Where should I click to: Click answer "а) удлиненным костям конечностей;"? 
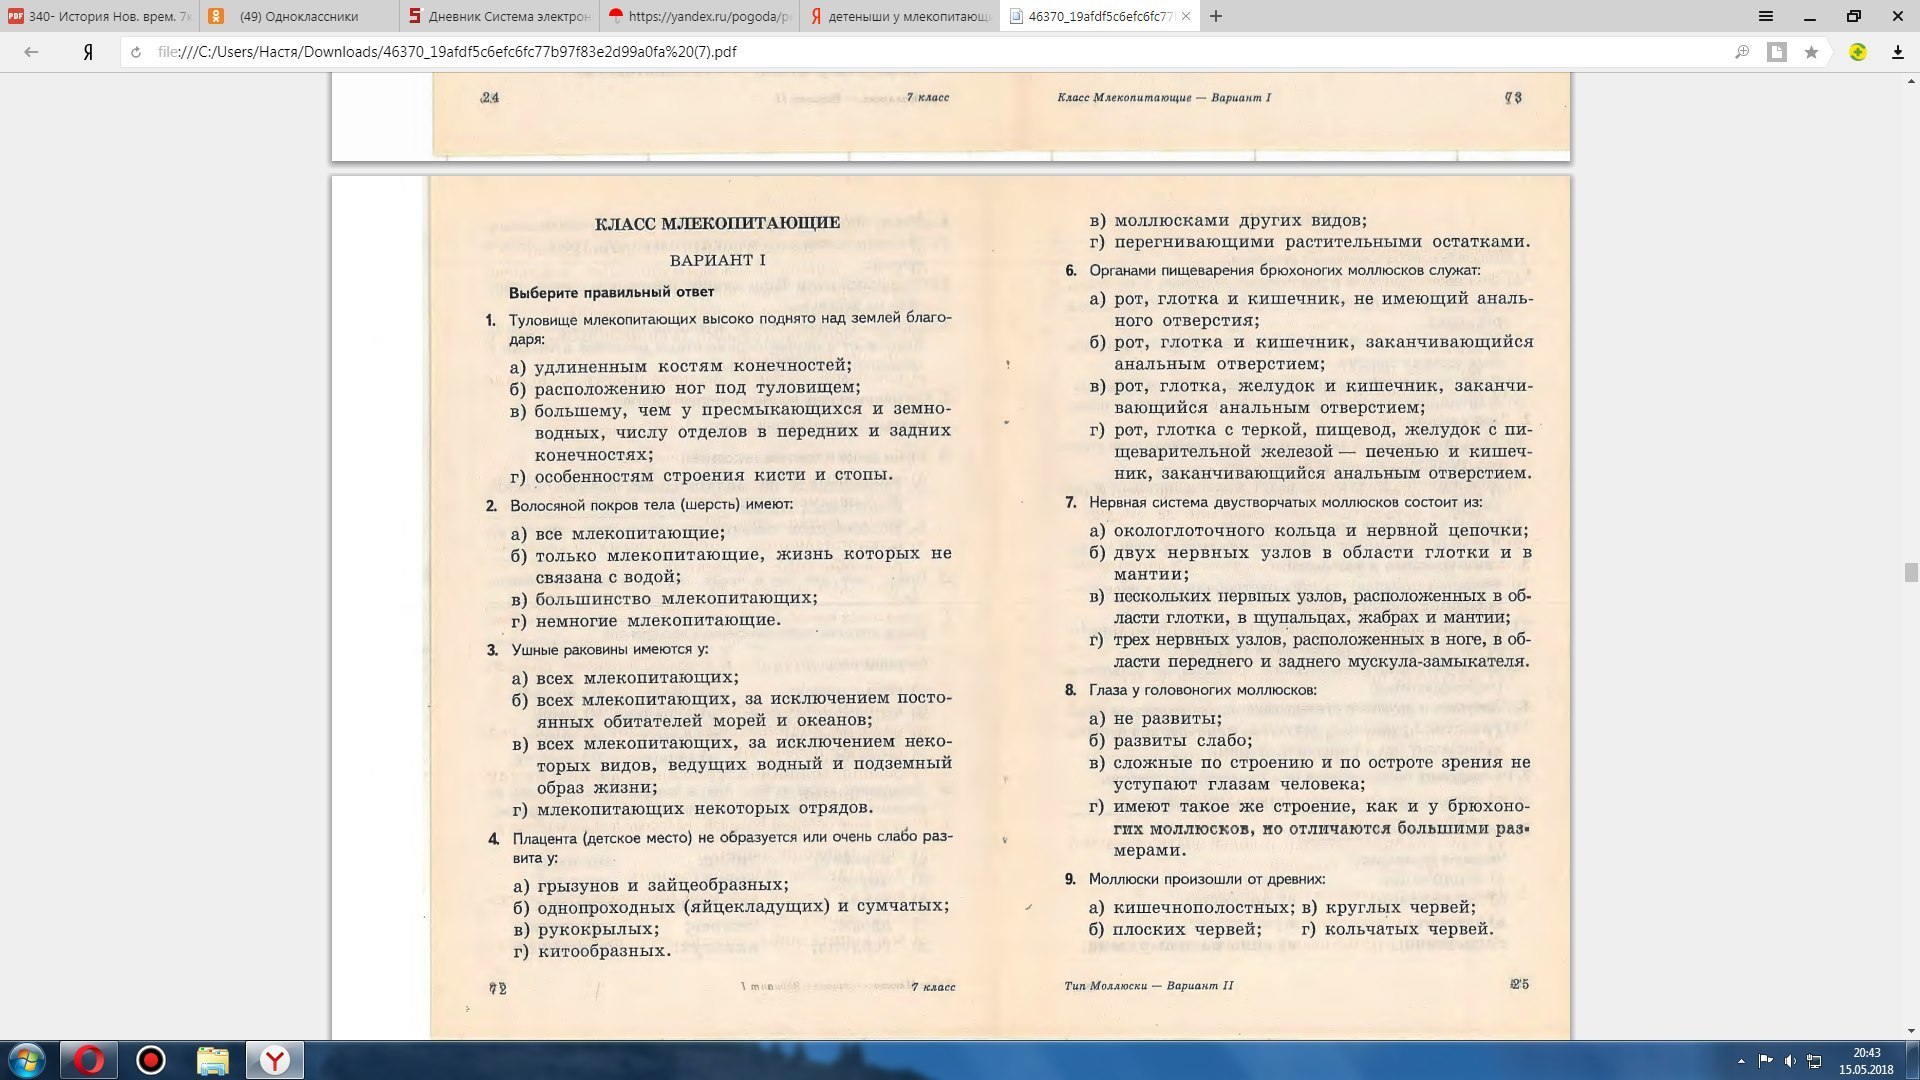click(x=681, y=366)
